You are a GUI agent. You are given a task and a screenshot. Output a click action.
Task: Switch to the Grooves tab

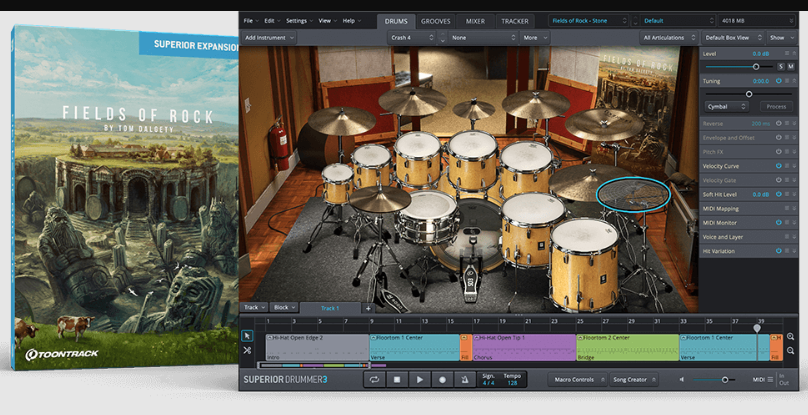point(435,20)
